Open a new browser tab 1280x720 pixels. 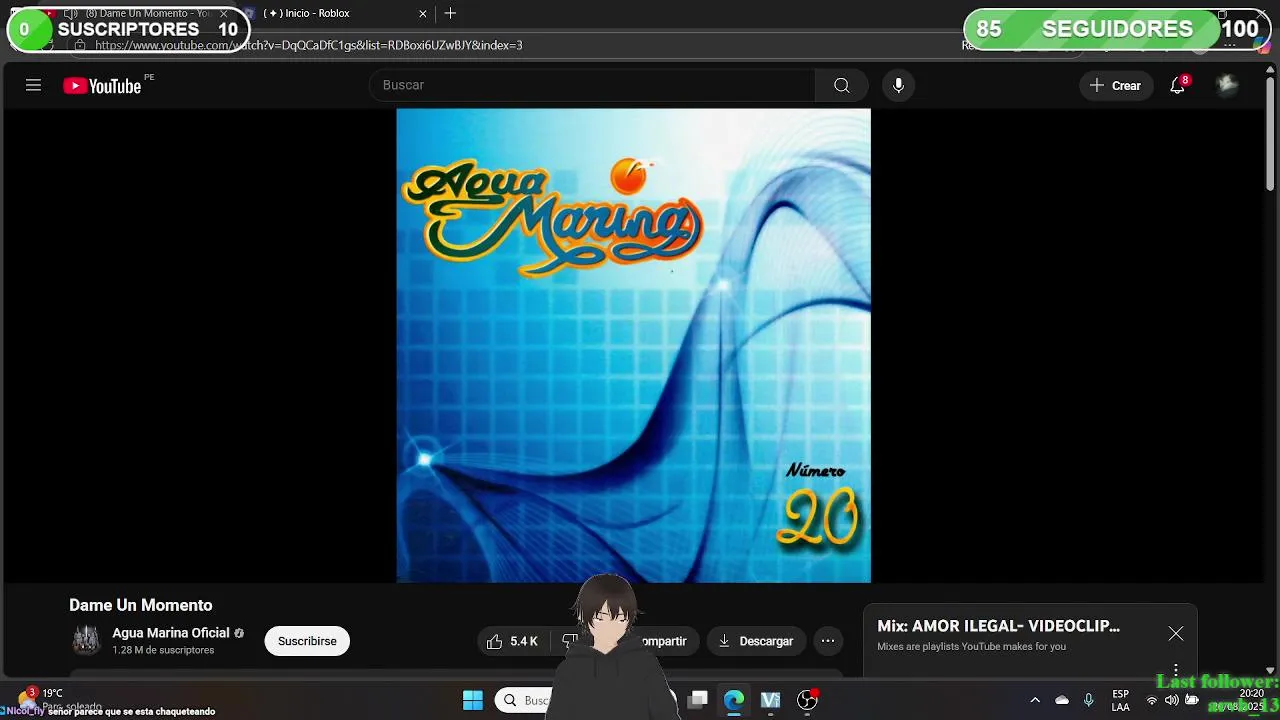coord(450,13)
